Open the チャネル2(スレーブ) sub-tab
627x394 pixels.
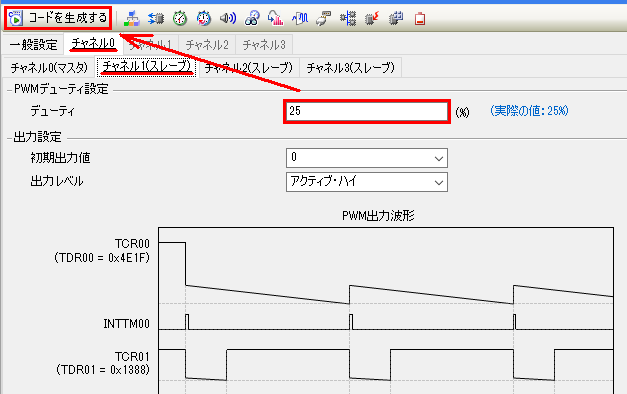tap(249, 68)
